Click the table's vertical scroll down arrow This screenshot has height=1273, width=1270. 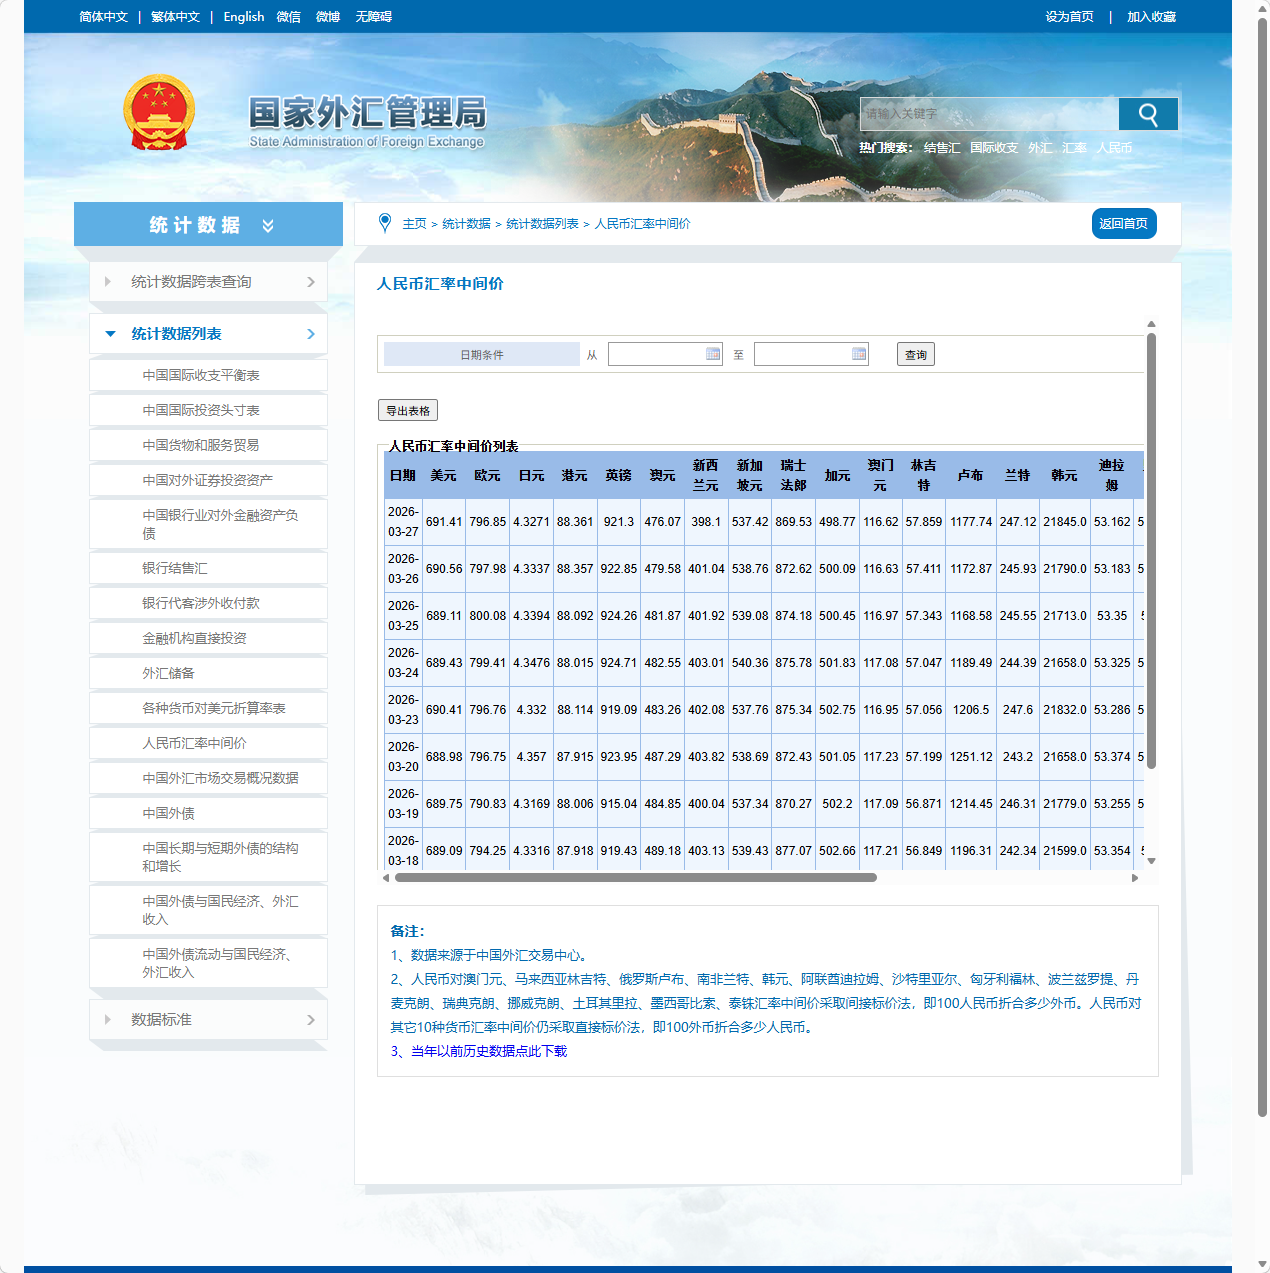click(1151, 860)
